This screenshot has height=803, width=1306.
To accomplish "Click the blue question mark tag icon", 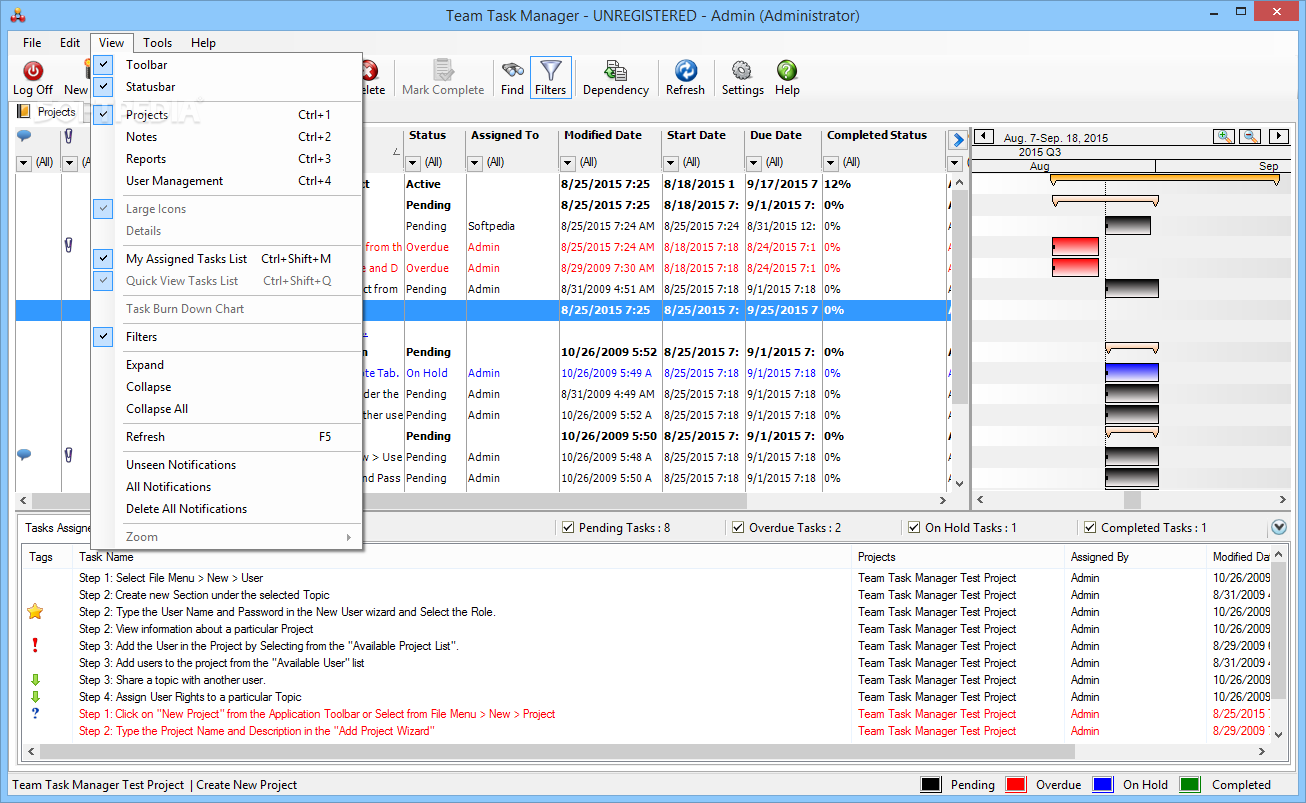I will [35, 713].
